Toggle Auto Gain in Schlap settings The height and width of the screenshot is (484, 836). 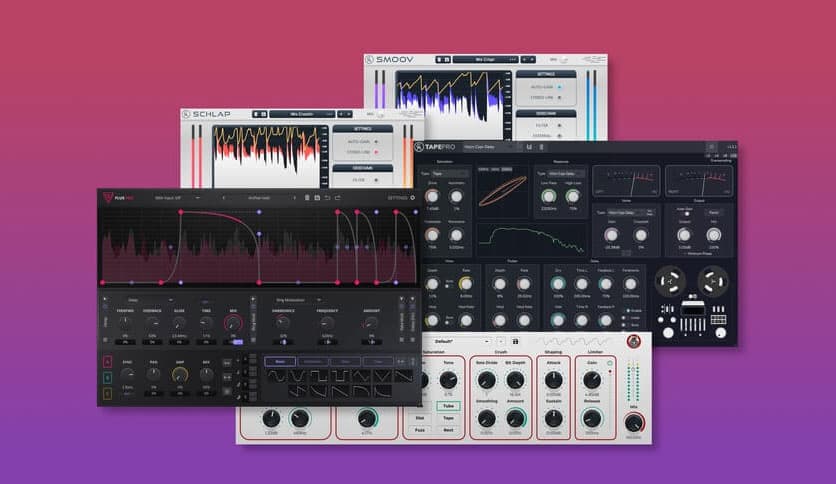click(376, 142)
